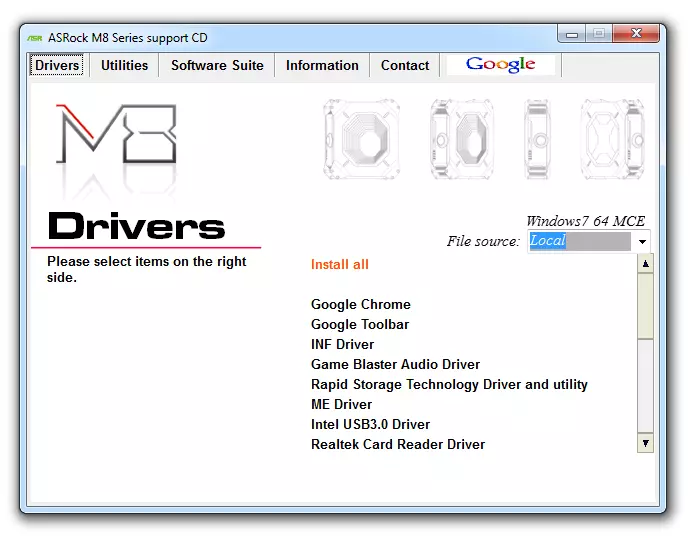Select Realtek Card Reader Driver

point(398,444)
